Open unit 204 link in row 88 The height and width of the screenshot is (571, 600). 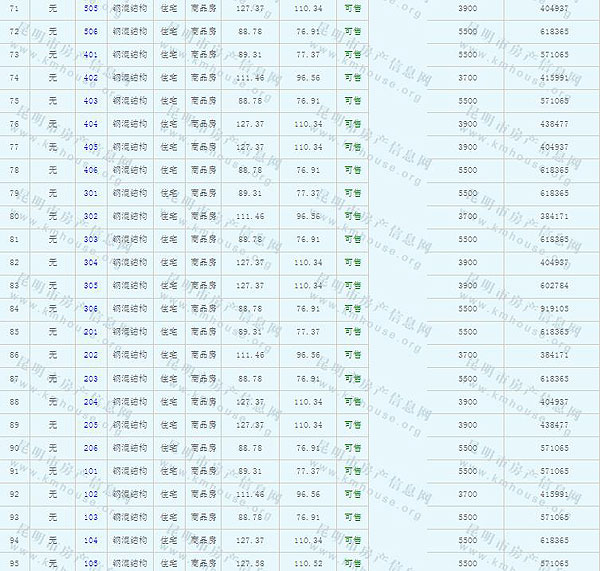click(x=91, y=401)
